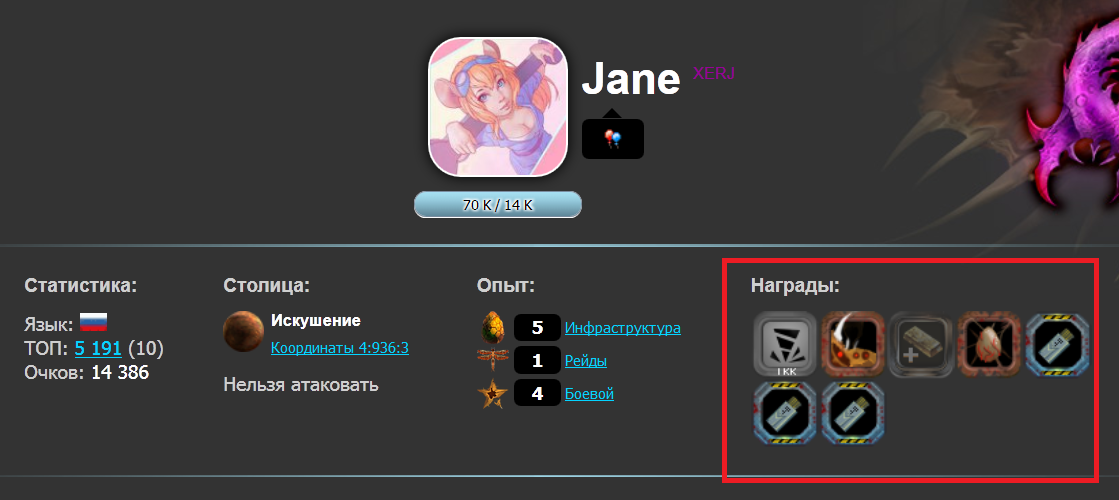
Task: Click the first USB award in second row
Action: [x=785, y=414]
